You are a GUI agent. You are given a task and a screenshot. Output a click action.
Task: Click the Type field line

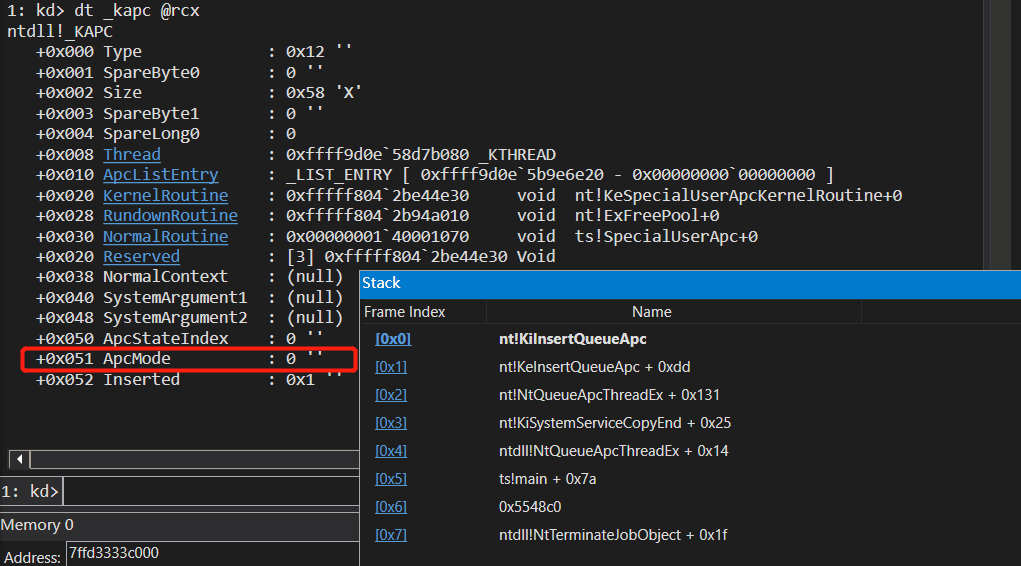(193, 51)
